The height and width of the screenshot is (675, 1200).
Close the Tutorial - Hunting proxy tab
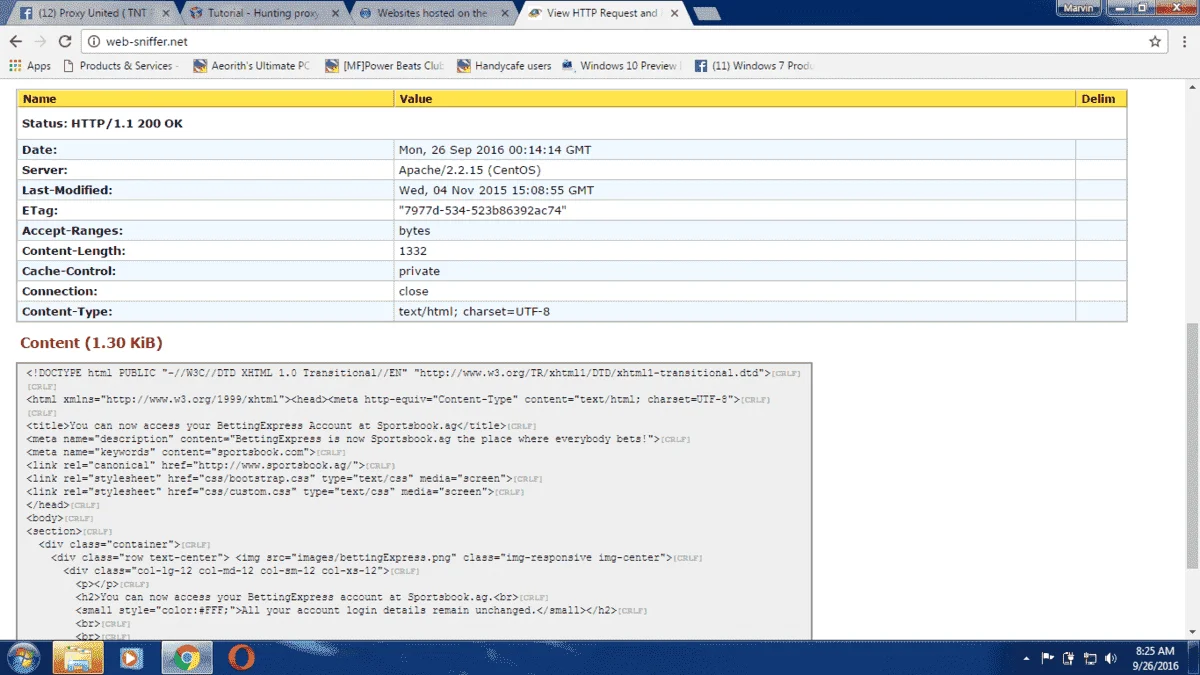pos(335,14)
